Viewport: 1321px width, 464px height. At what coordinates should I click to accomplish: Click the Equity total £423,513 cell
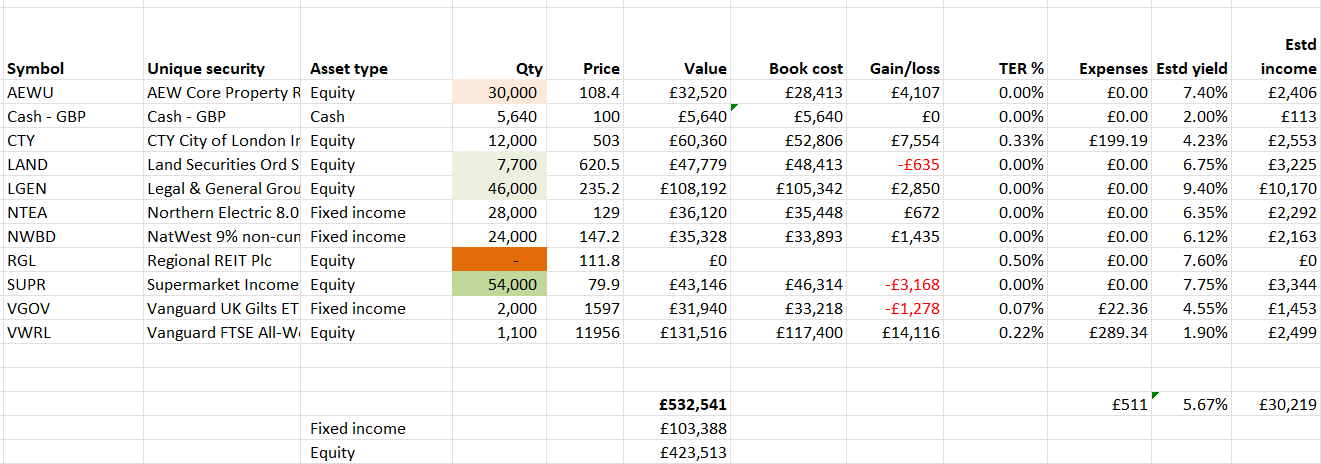click(x=690, y=452)
